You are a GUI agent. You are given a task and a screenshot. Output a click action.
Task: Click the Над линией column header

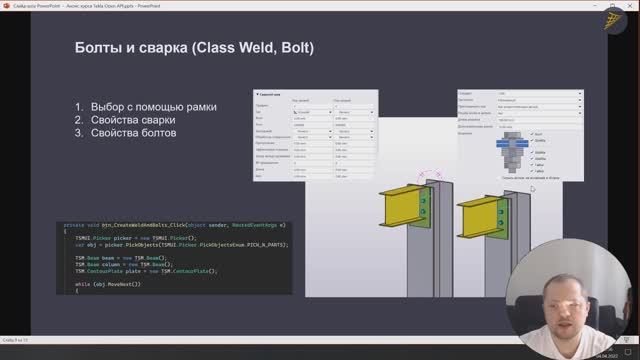pyautogui.click(x=300, y=100)
